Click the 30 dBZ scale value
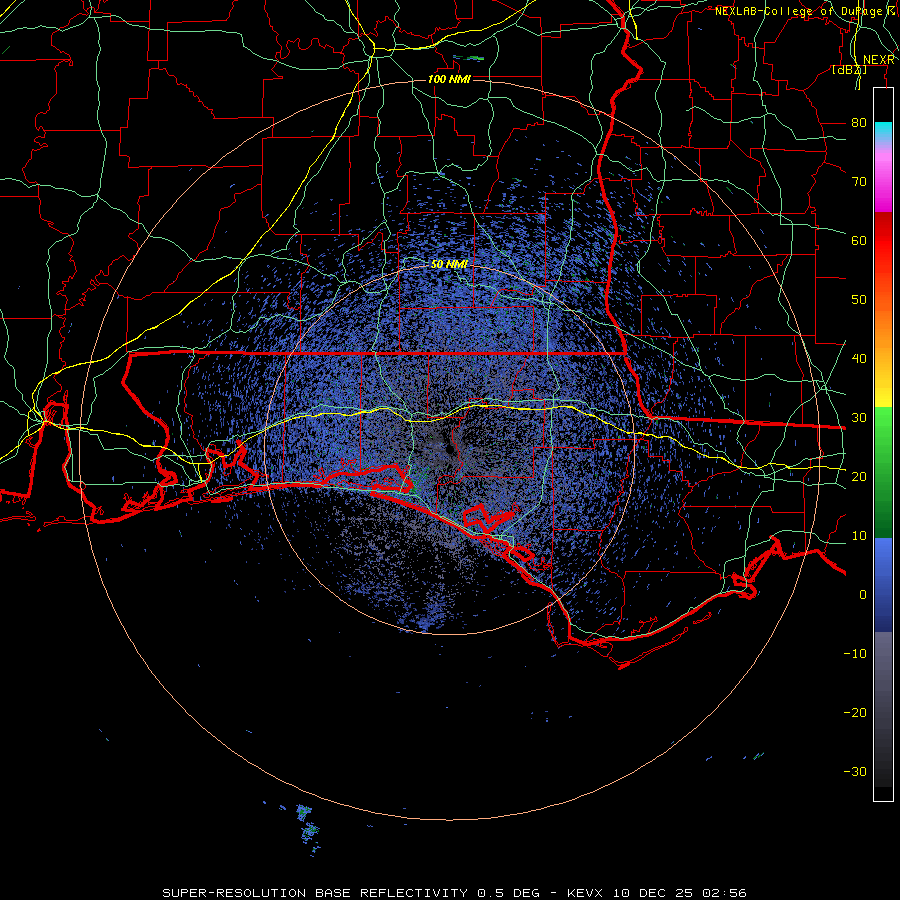The height and width of the screenshot is (900, 900). click(x=859, y=417)
